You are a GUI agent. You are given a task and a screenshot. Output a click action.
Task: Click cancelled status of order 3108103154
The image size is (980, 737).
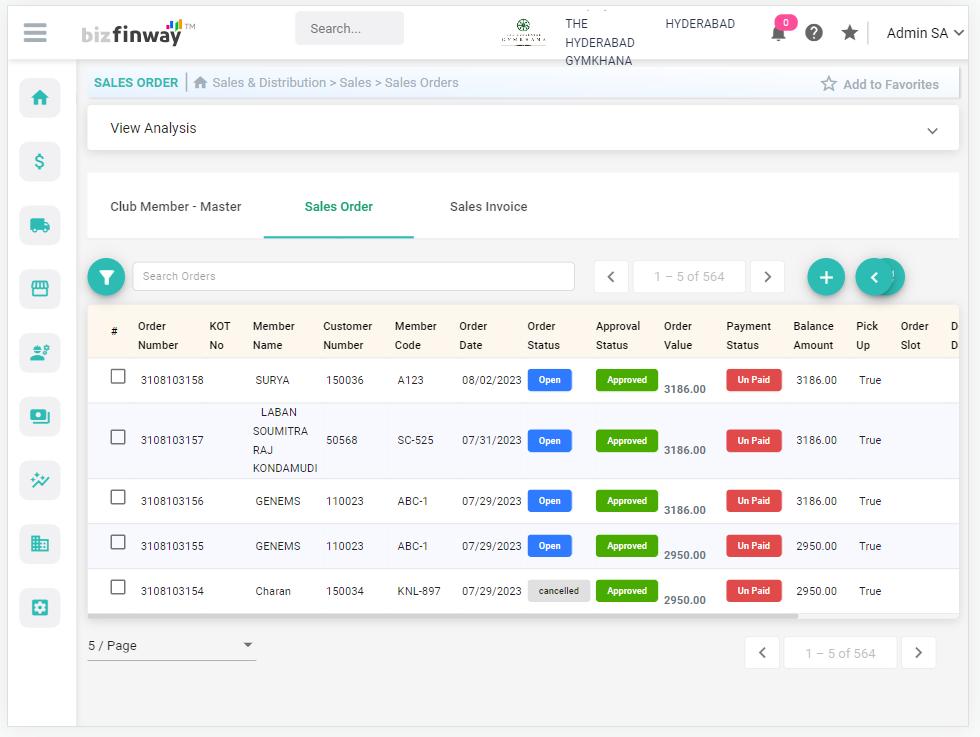coord(559,591)
